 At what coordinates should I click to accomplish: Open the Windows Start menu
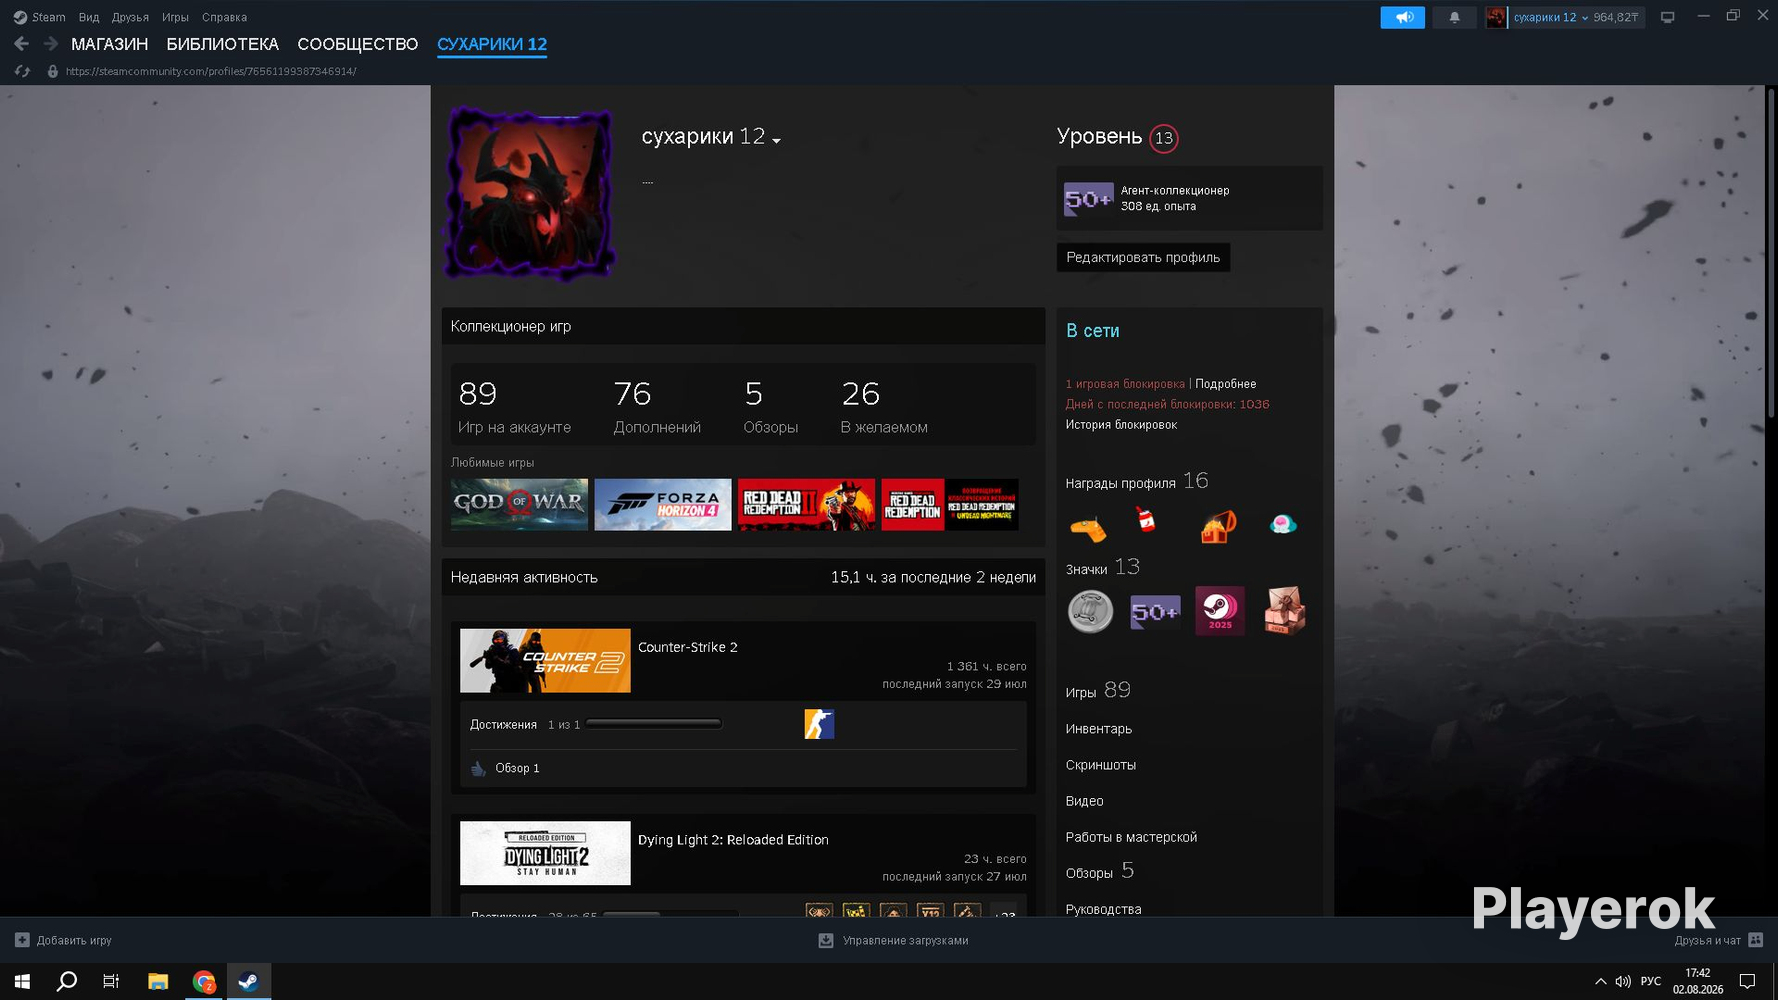click(22, 982)
